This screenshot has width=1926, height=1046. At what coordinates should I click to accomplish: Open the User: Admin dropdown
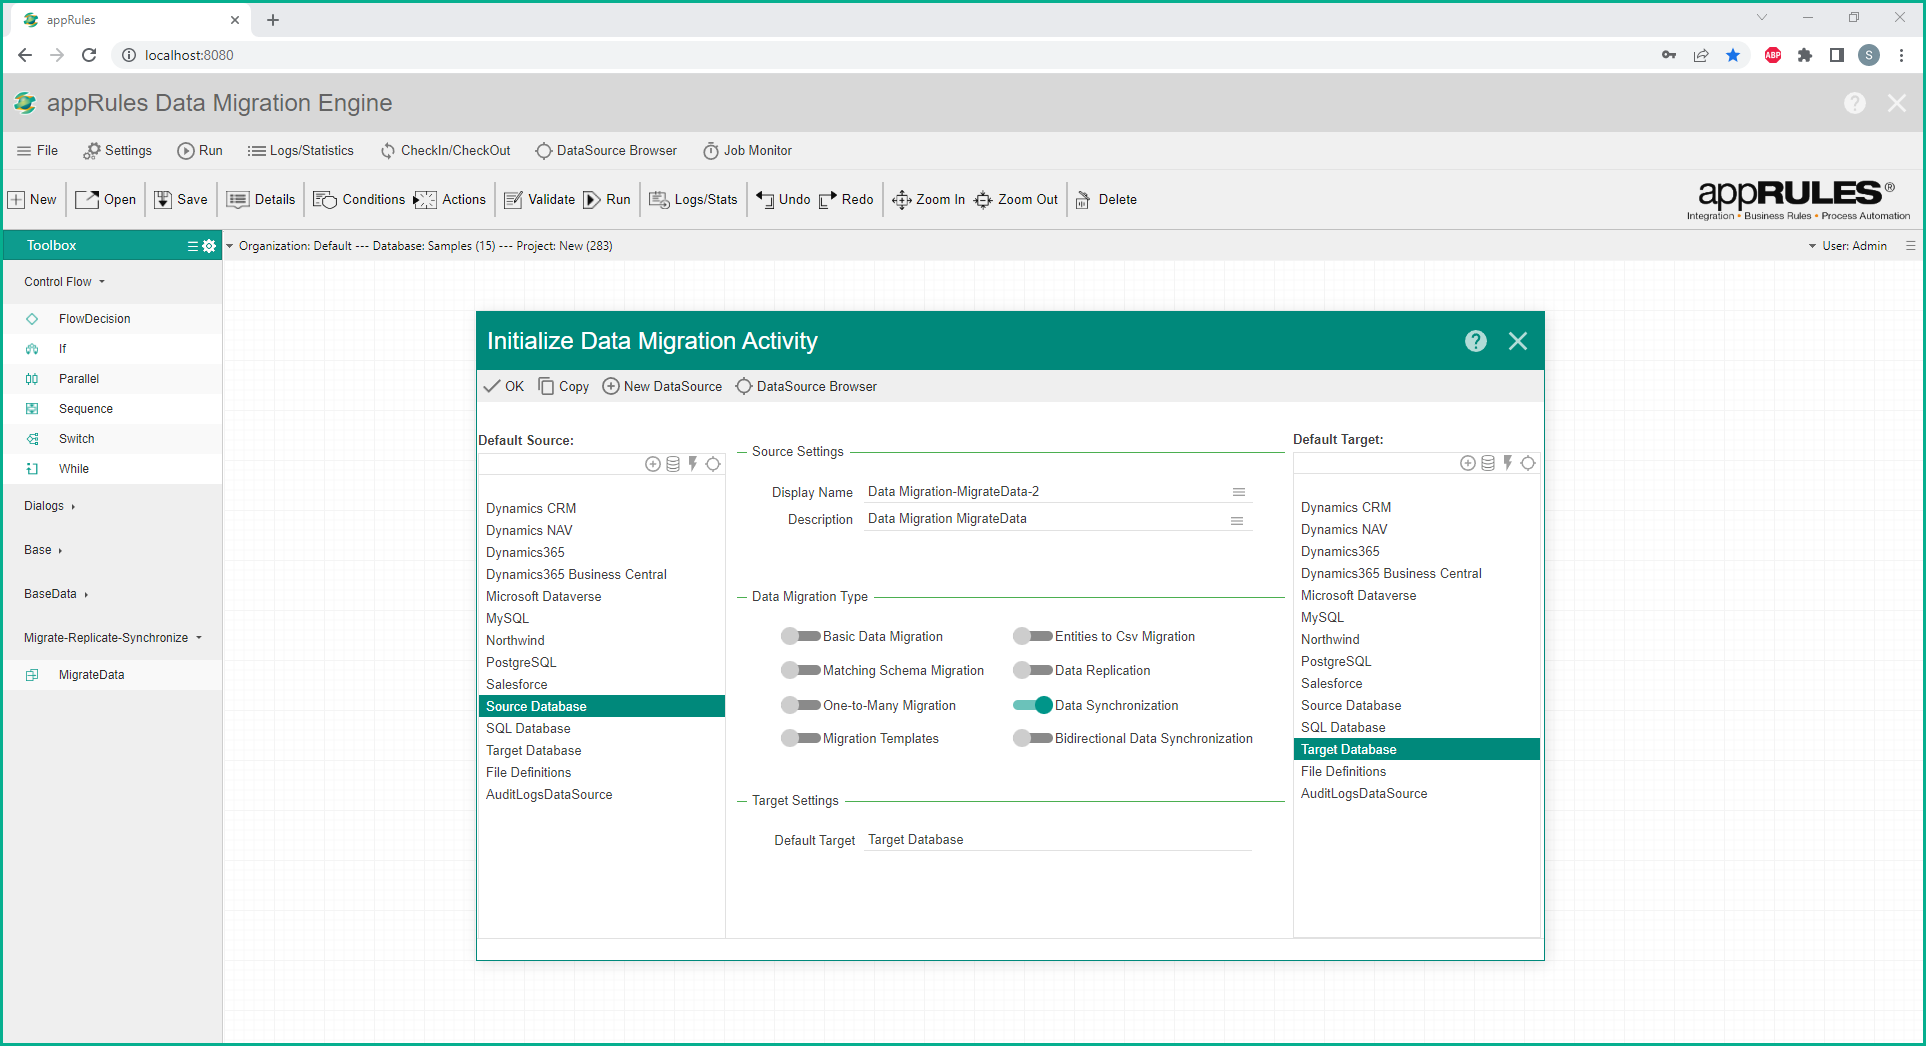1847,246
